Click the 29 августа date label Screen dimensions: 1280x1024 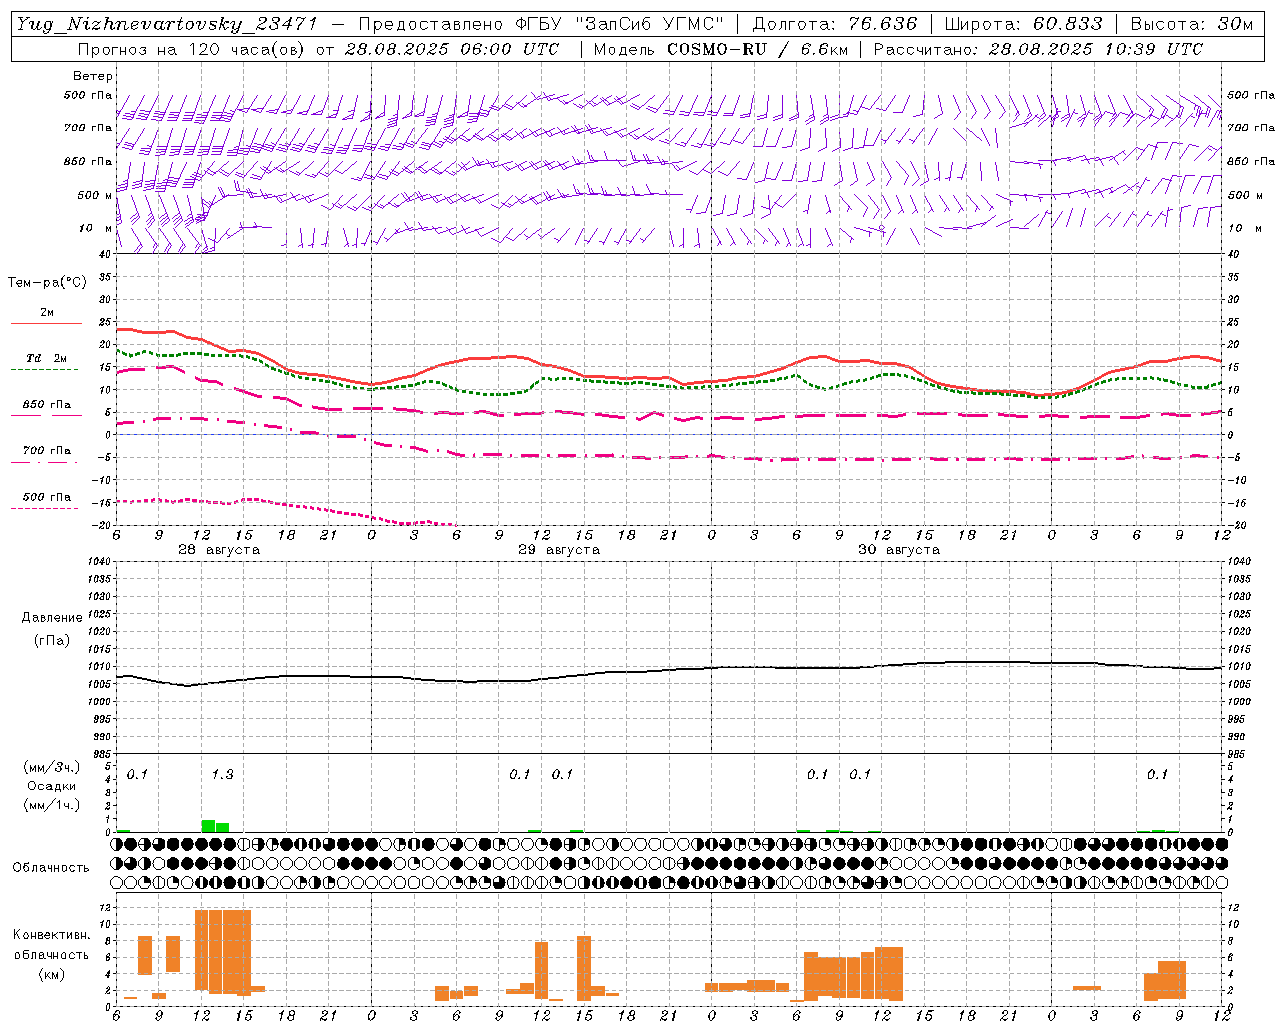tap(559, 550)
